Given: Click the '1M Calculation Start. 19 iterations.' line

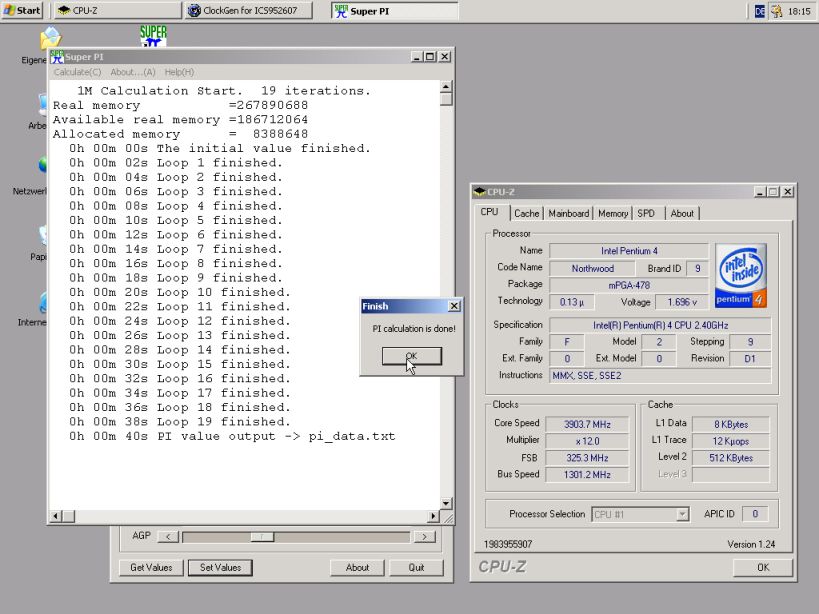Looking at the screenshot, I should pyautogui.click(x=224, y=91).
